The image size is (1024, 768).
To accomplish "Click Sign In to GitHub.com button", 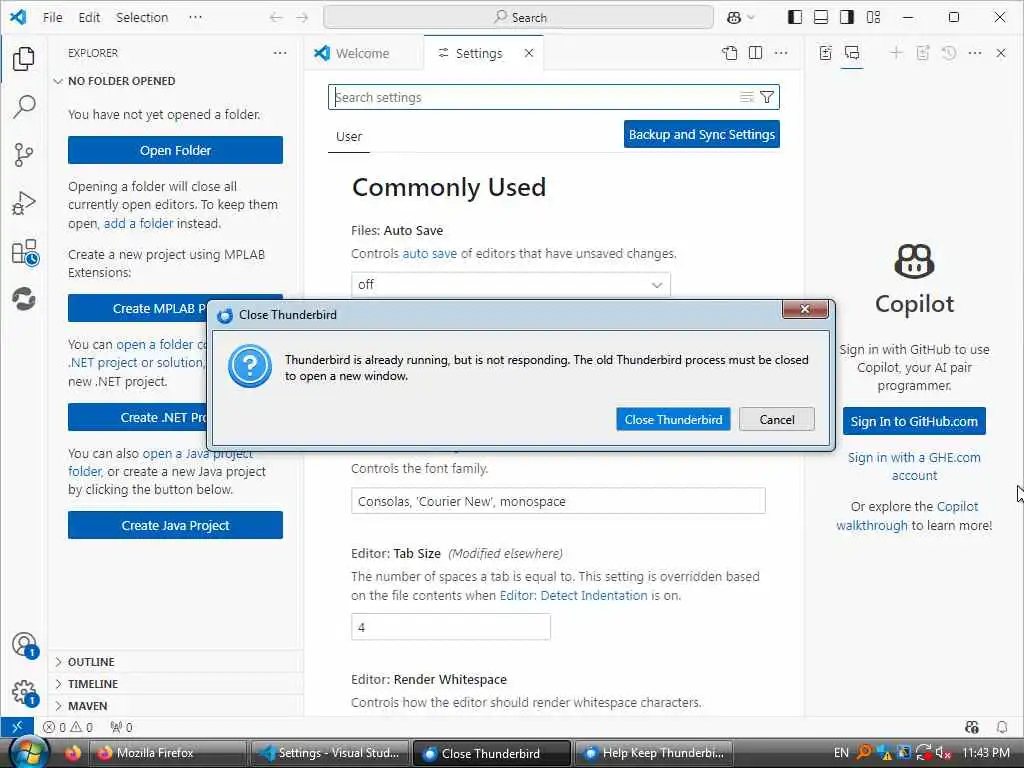I will click(914, 421).
